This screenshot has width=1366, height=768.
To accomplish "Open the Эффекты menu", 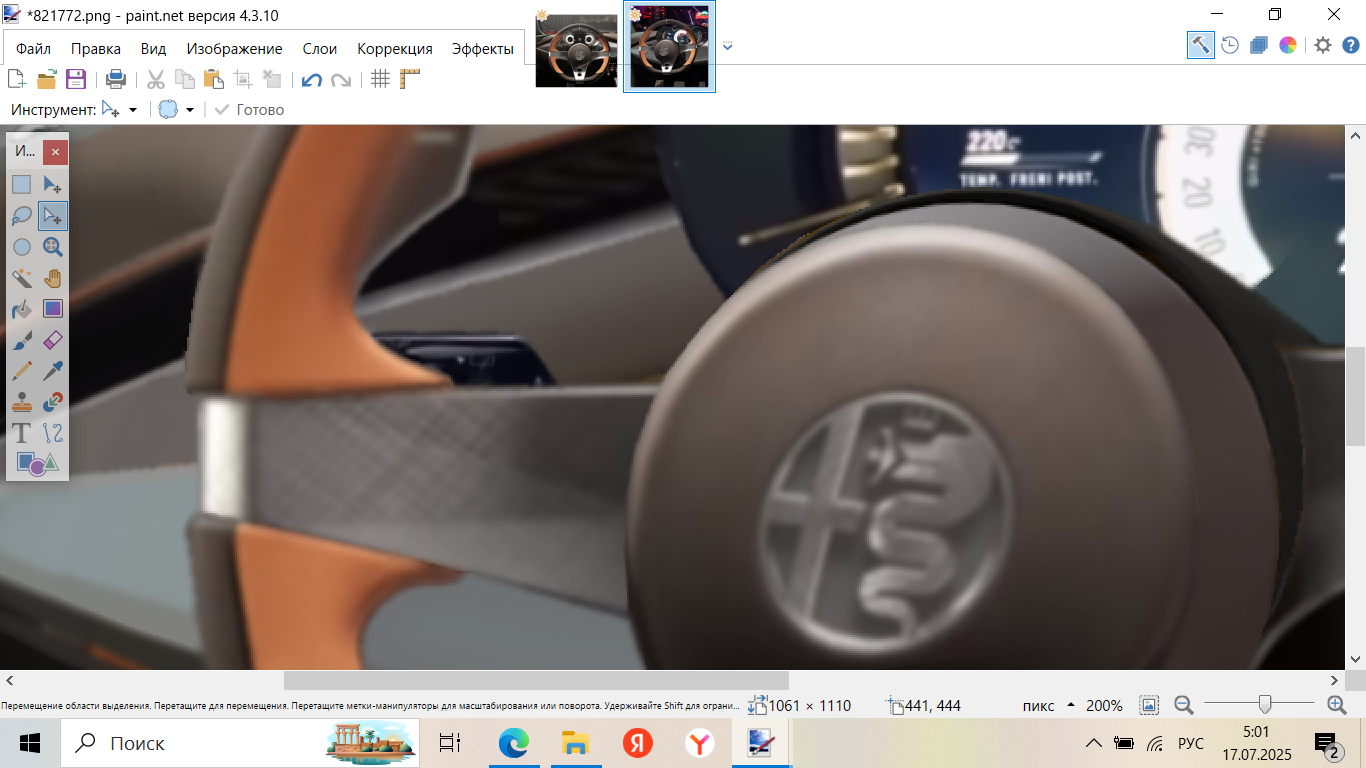I will [482, 49].
